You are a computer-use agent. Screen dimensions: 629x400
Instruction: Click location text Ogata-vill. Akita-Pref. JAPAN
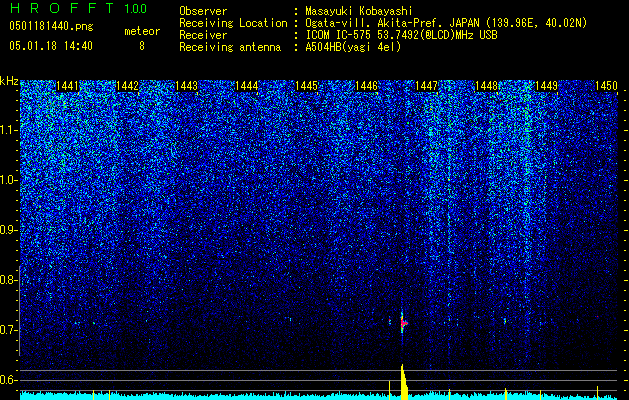pos(392,23)
